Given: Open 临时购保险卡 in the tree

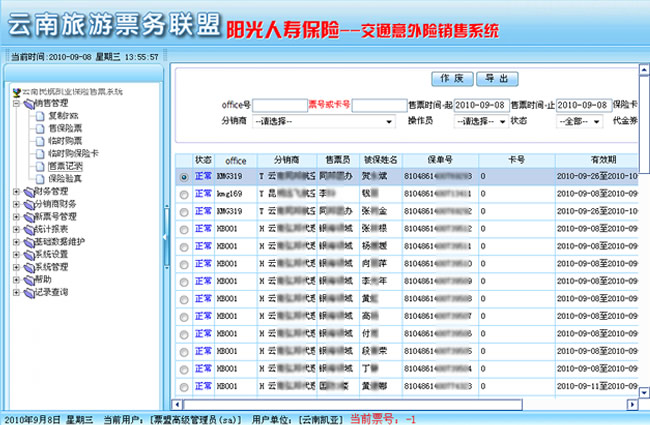Looking at the screenshot, I should [x=73, y=154].
